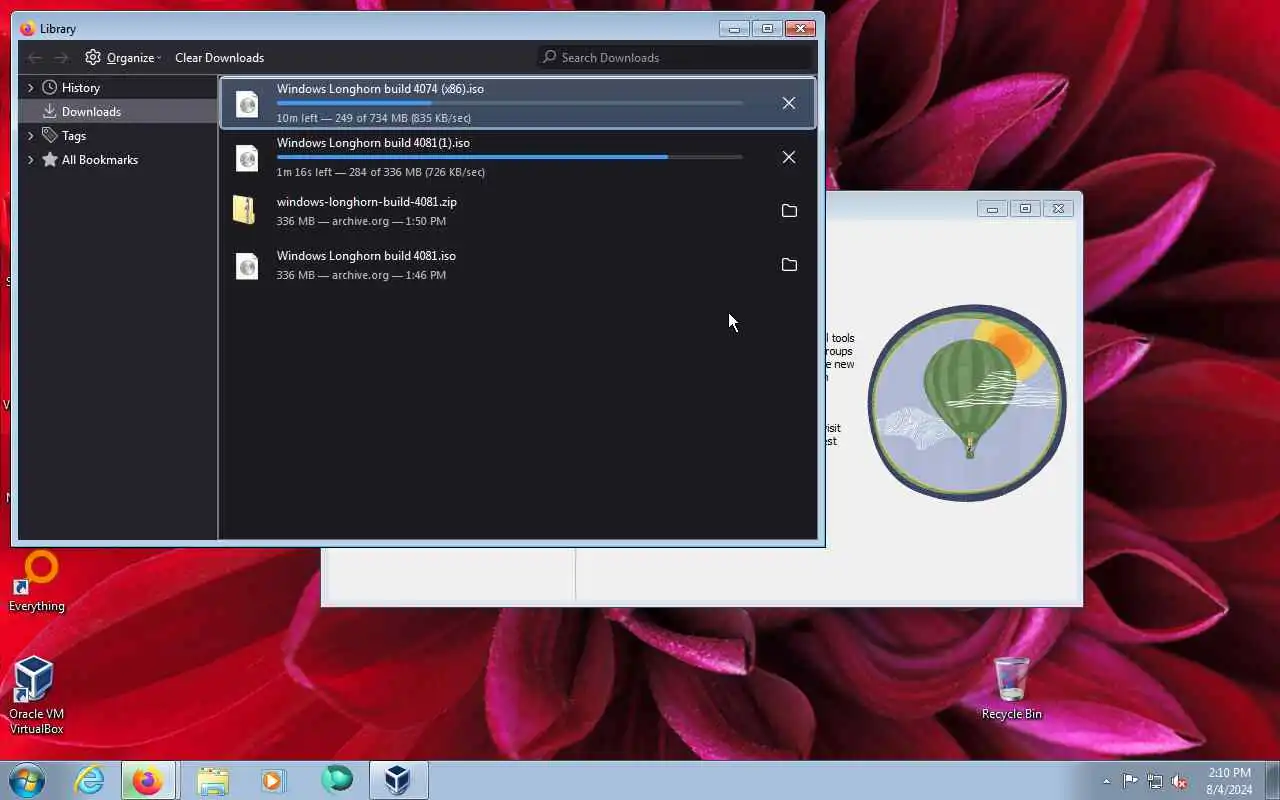Click the build 4081(1) download progress bar
The width and height of the screenshot is (1280, 800).
coord(510,157)
